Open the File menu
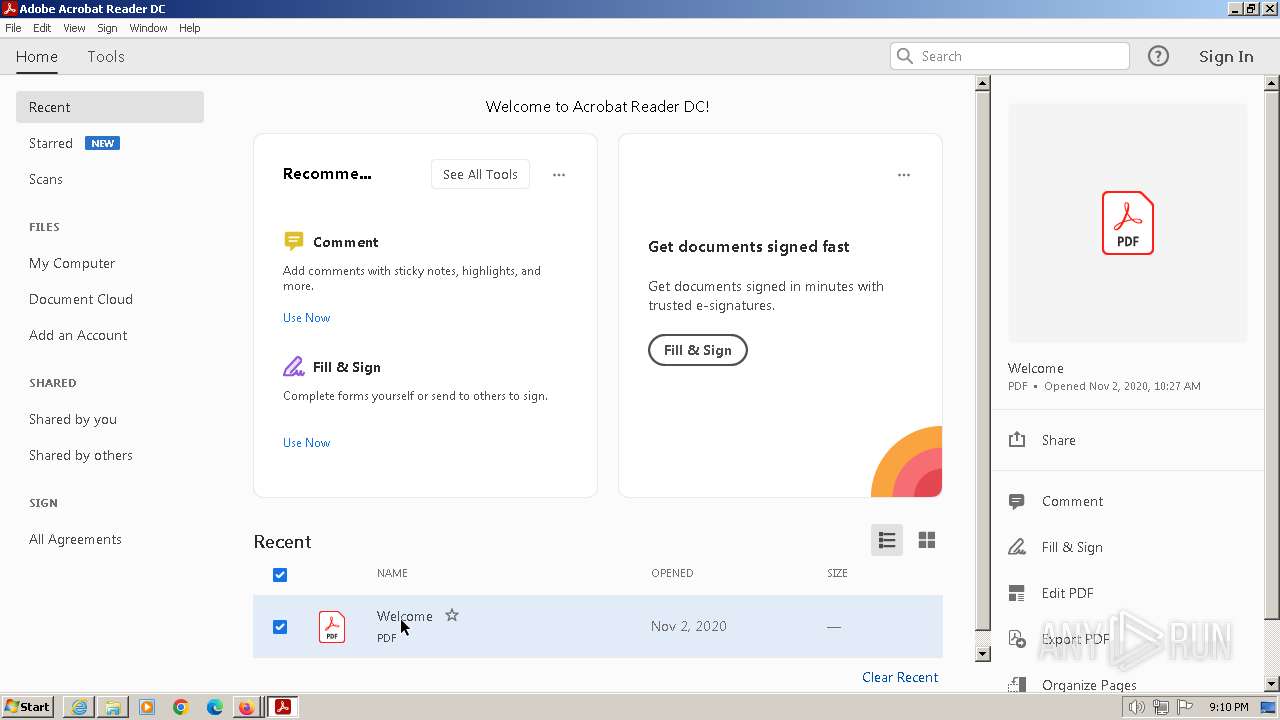Viewport: 1280px width, 720px height. pyautogui.click(x=13, y=28)
